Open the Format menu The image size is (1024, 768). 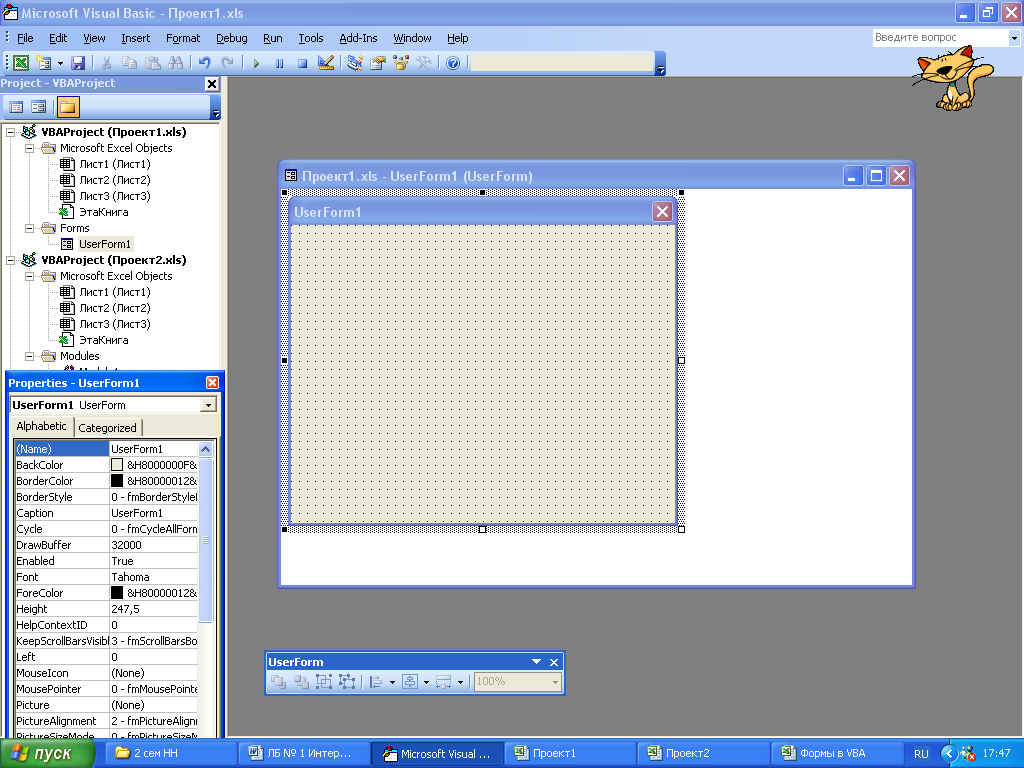183,38
